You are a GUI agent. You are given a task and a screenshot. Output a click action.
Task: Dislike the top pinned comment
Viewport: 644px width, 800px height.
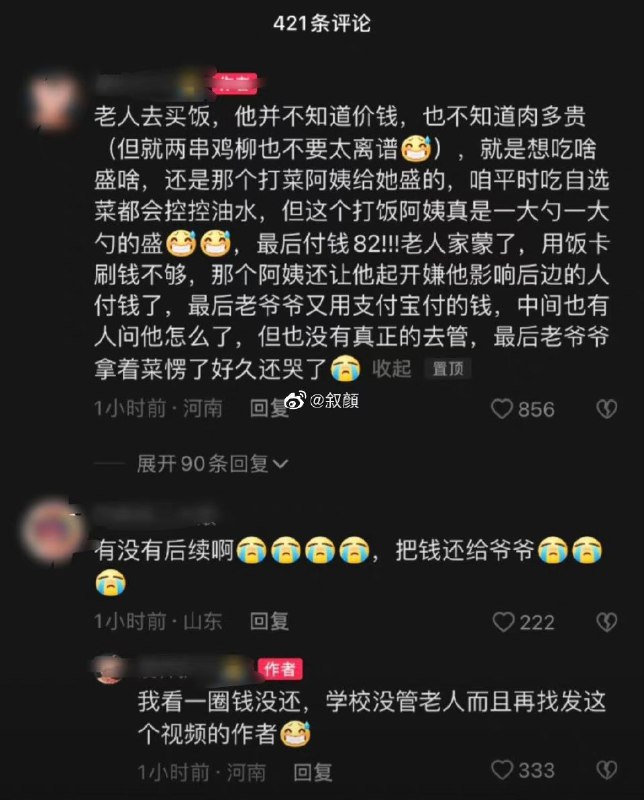pyautogui.click(x=607, y=409)
